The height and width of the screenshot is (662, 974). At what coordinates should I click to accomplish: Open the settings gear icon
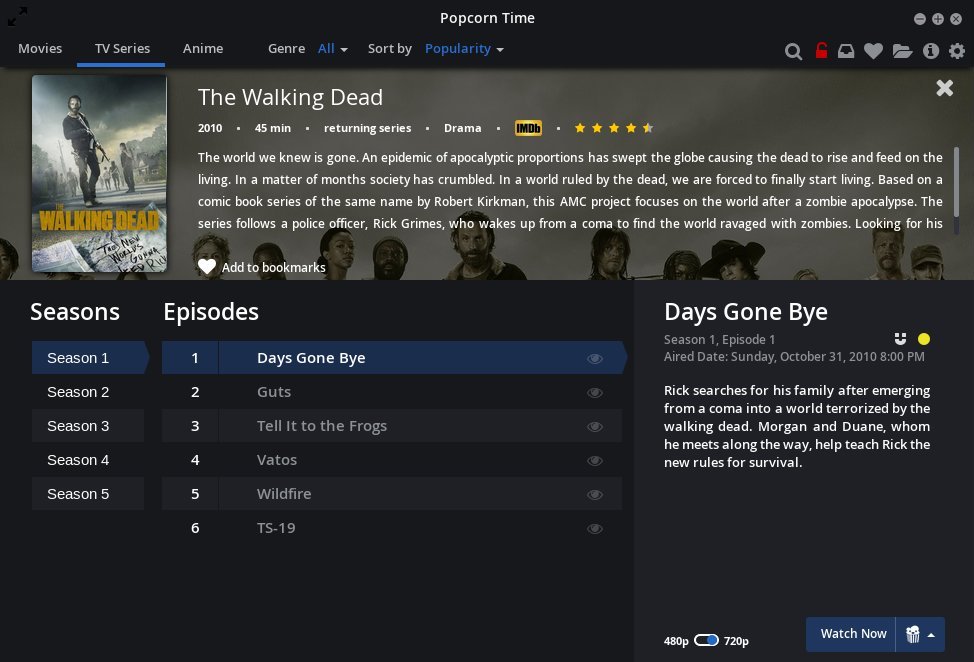pyautogui.click(x=957, y=51)
